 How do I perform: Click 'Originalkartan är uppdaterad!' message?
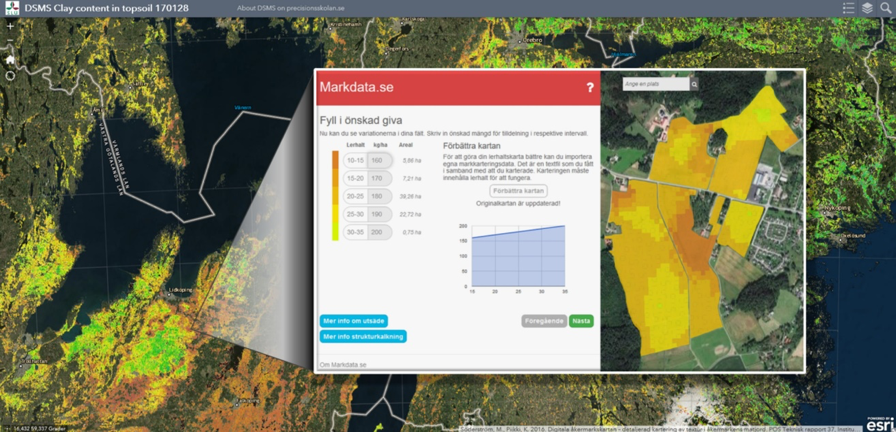(x=518, y=203)
